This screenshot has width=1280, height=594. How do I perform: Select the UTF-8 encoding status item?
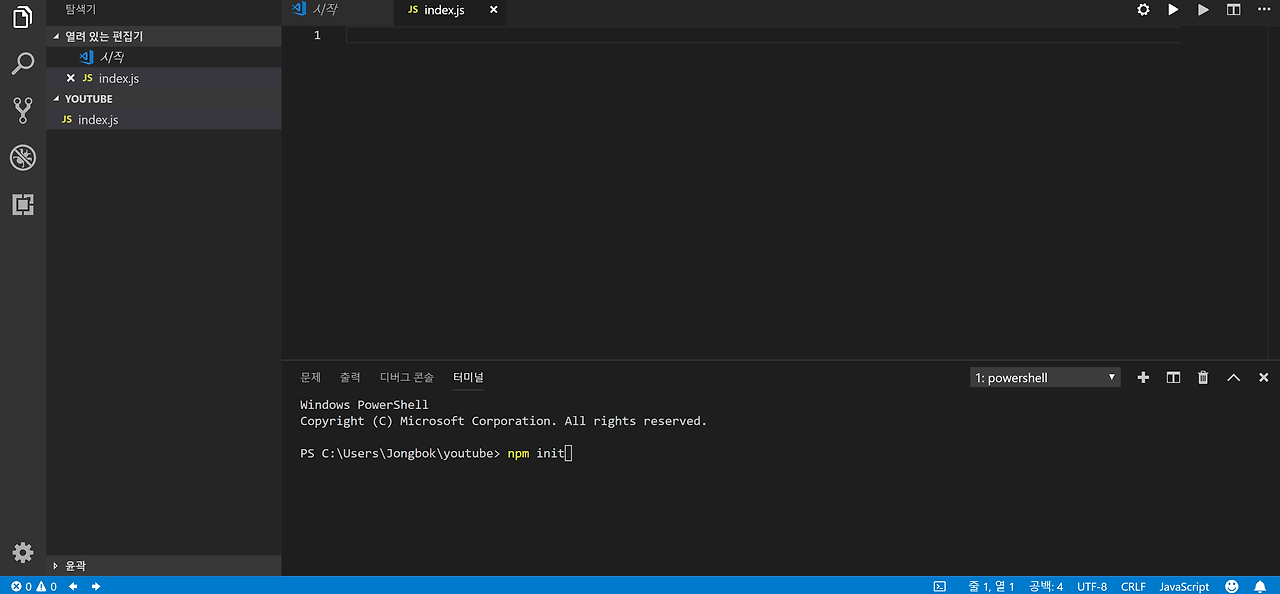(1092, 586)
